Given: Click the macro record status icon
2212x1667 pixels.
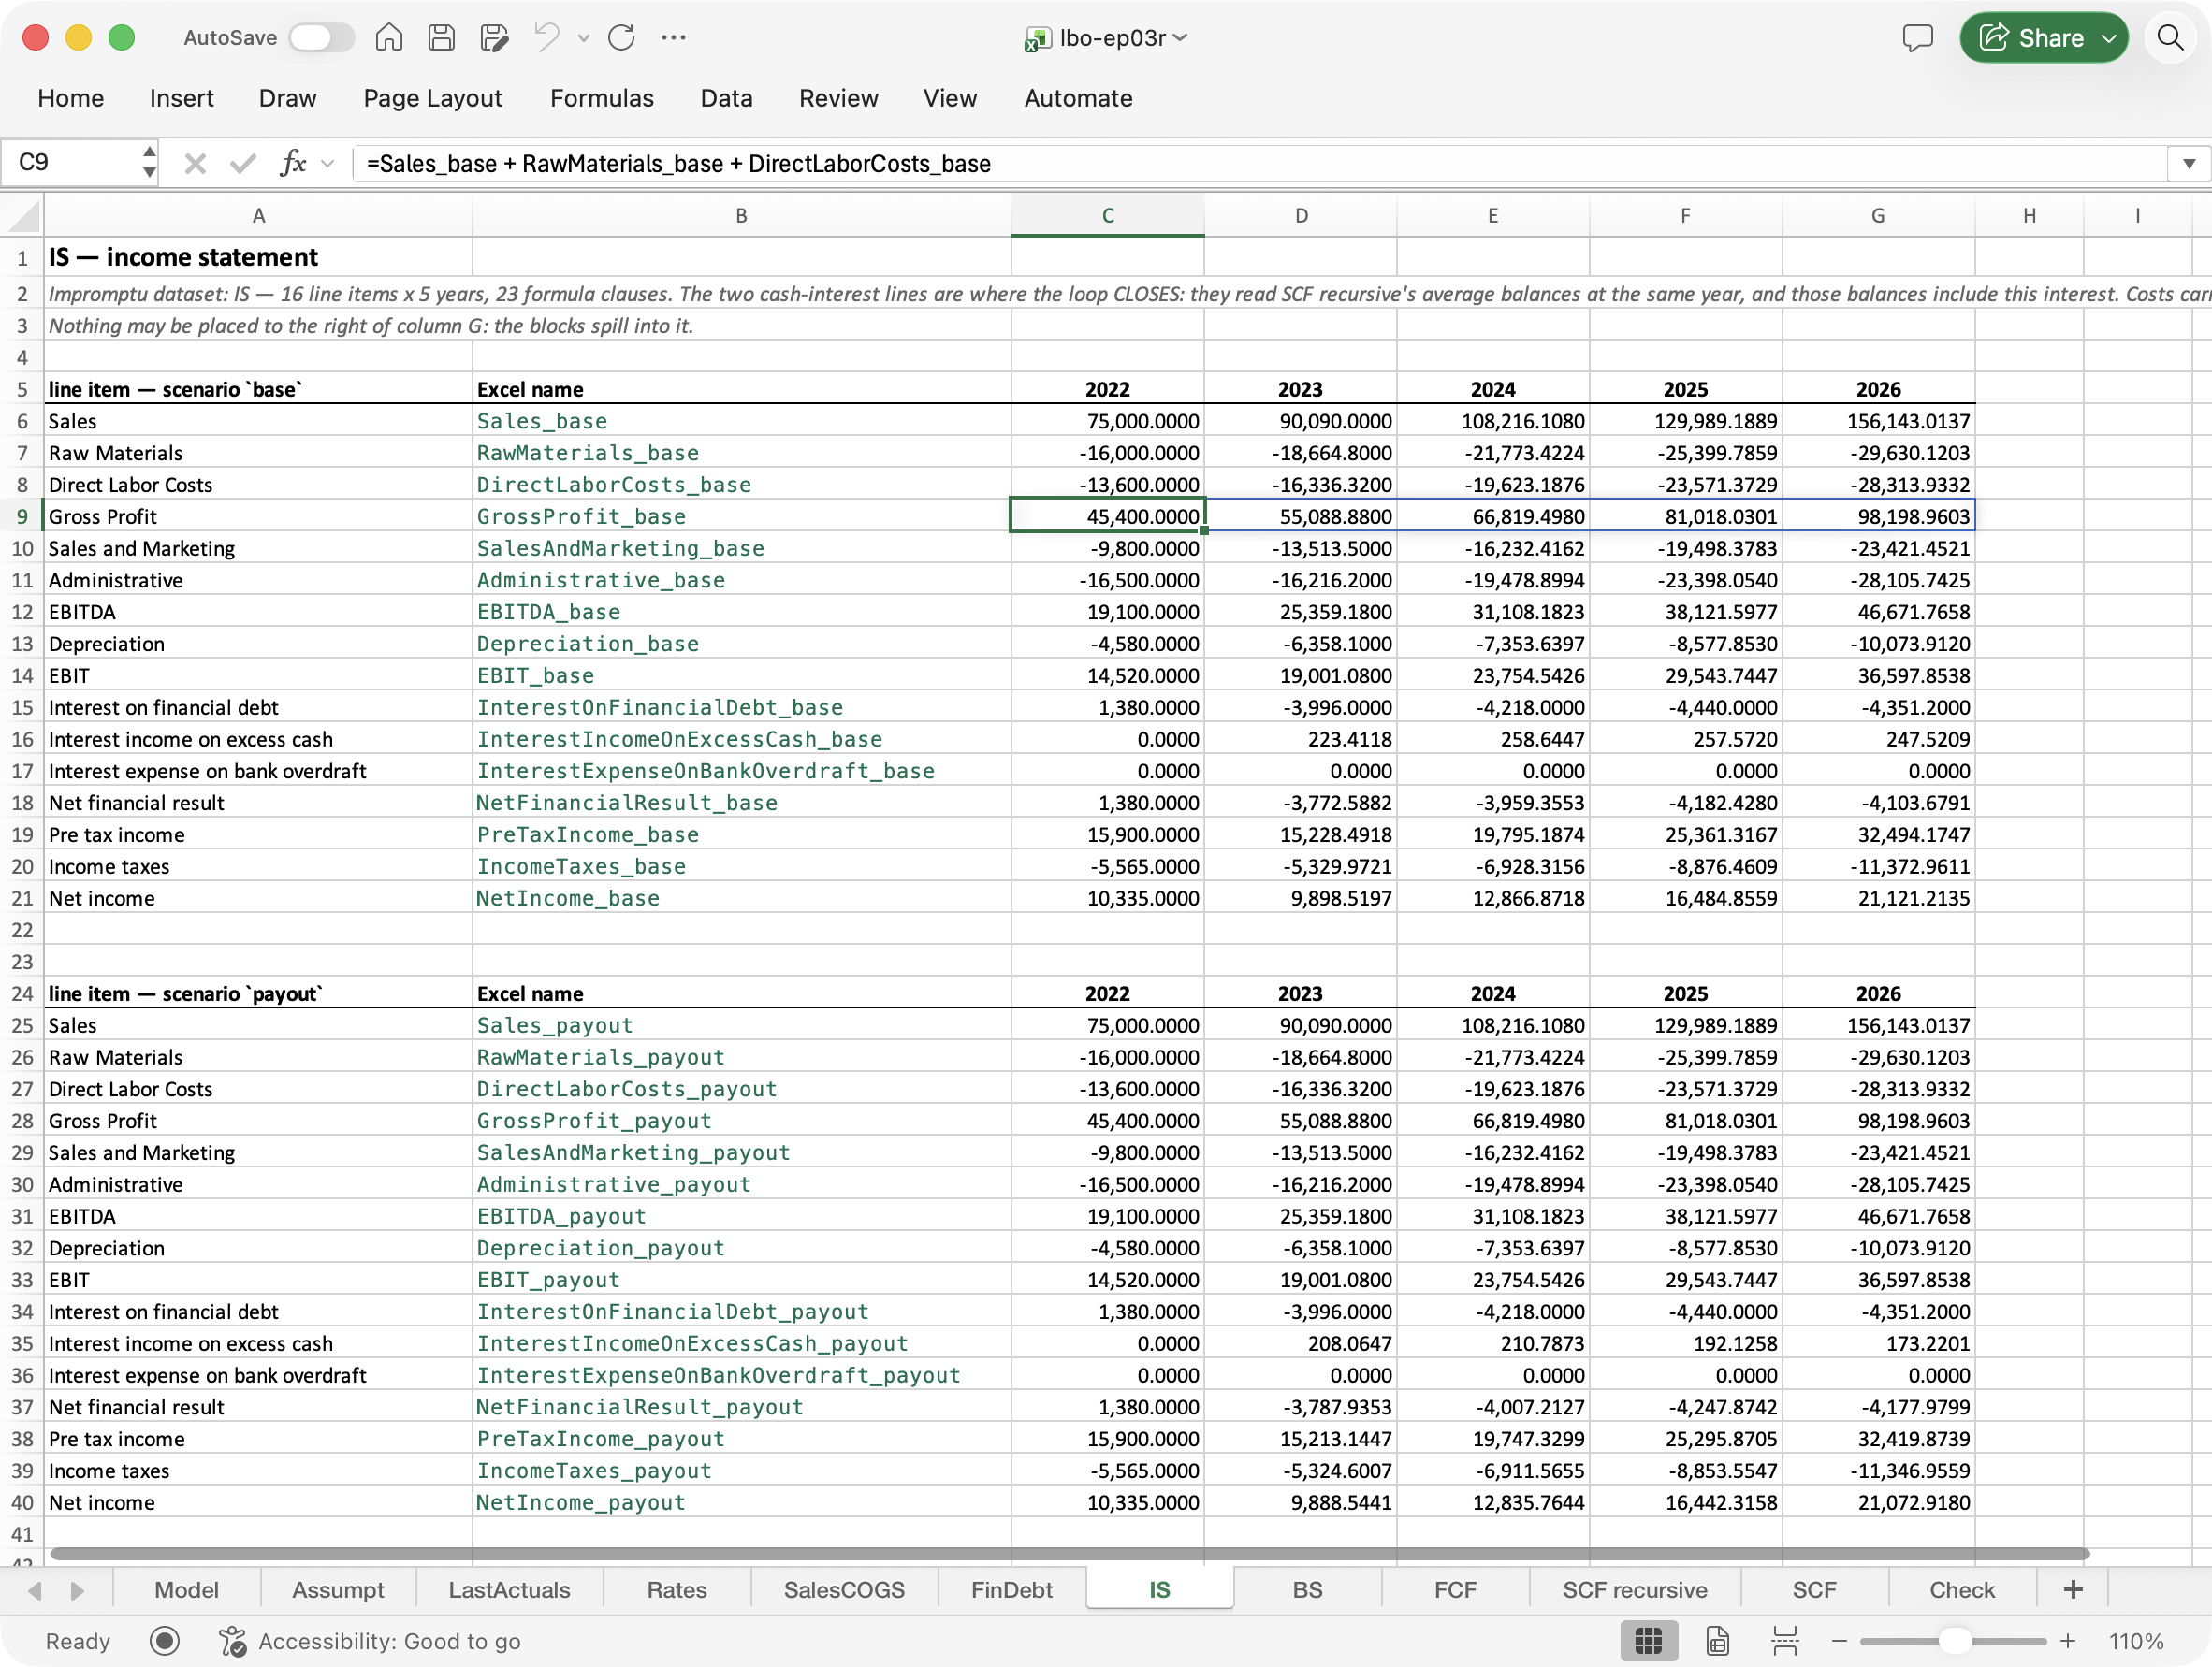Looking at the screenshot, I should click(164, 1641).
